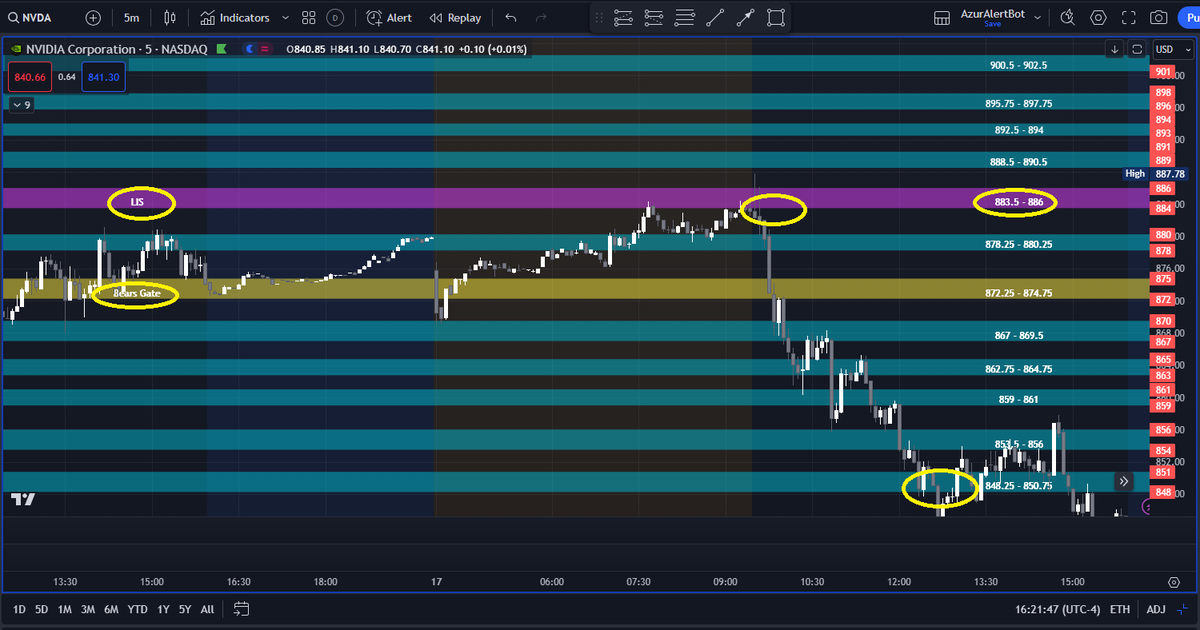Grab the floating drawing toolbar handle
Image resolution: width=1200 pixels, height=630 pixels.
pyautogui.click(x=600, y=17)
